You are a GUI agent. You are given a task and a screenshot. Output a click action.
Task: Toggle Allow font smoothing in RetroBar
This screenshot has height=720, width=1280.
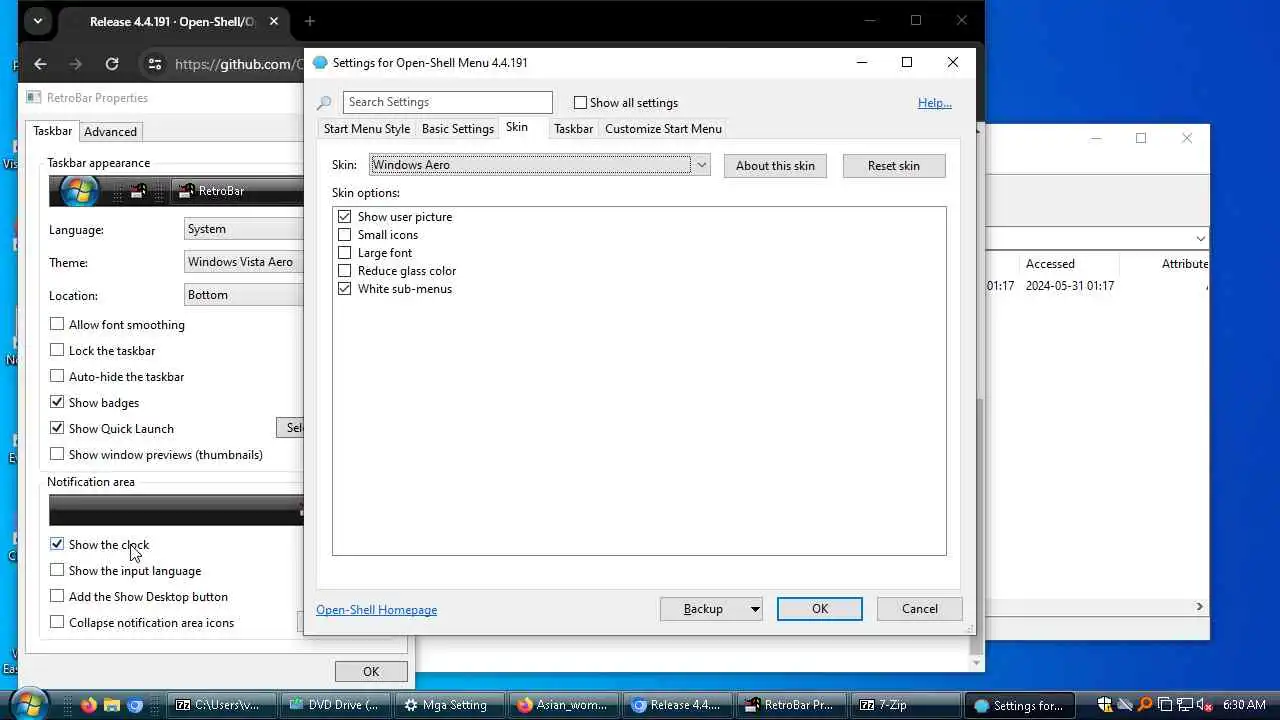[x=57, y=324]
